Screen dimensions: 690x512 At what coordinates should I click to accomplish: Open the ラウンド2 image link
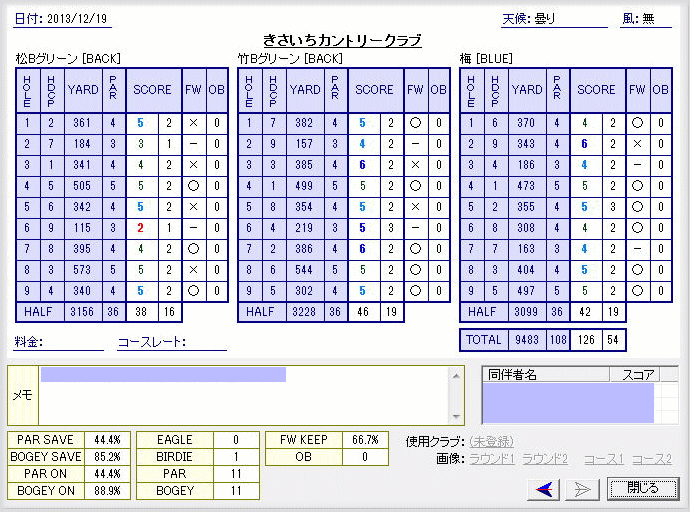coord(545,459)
